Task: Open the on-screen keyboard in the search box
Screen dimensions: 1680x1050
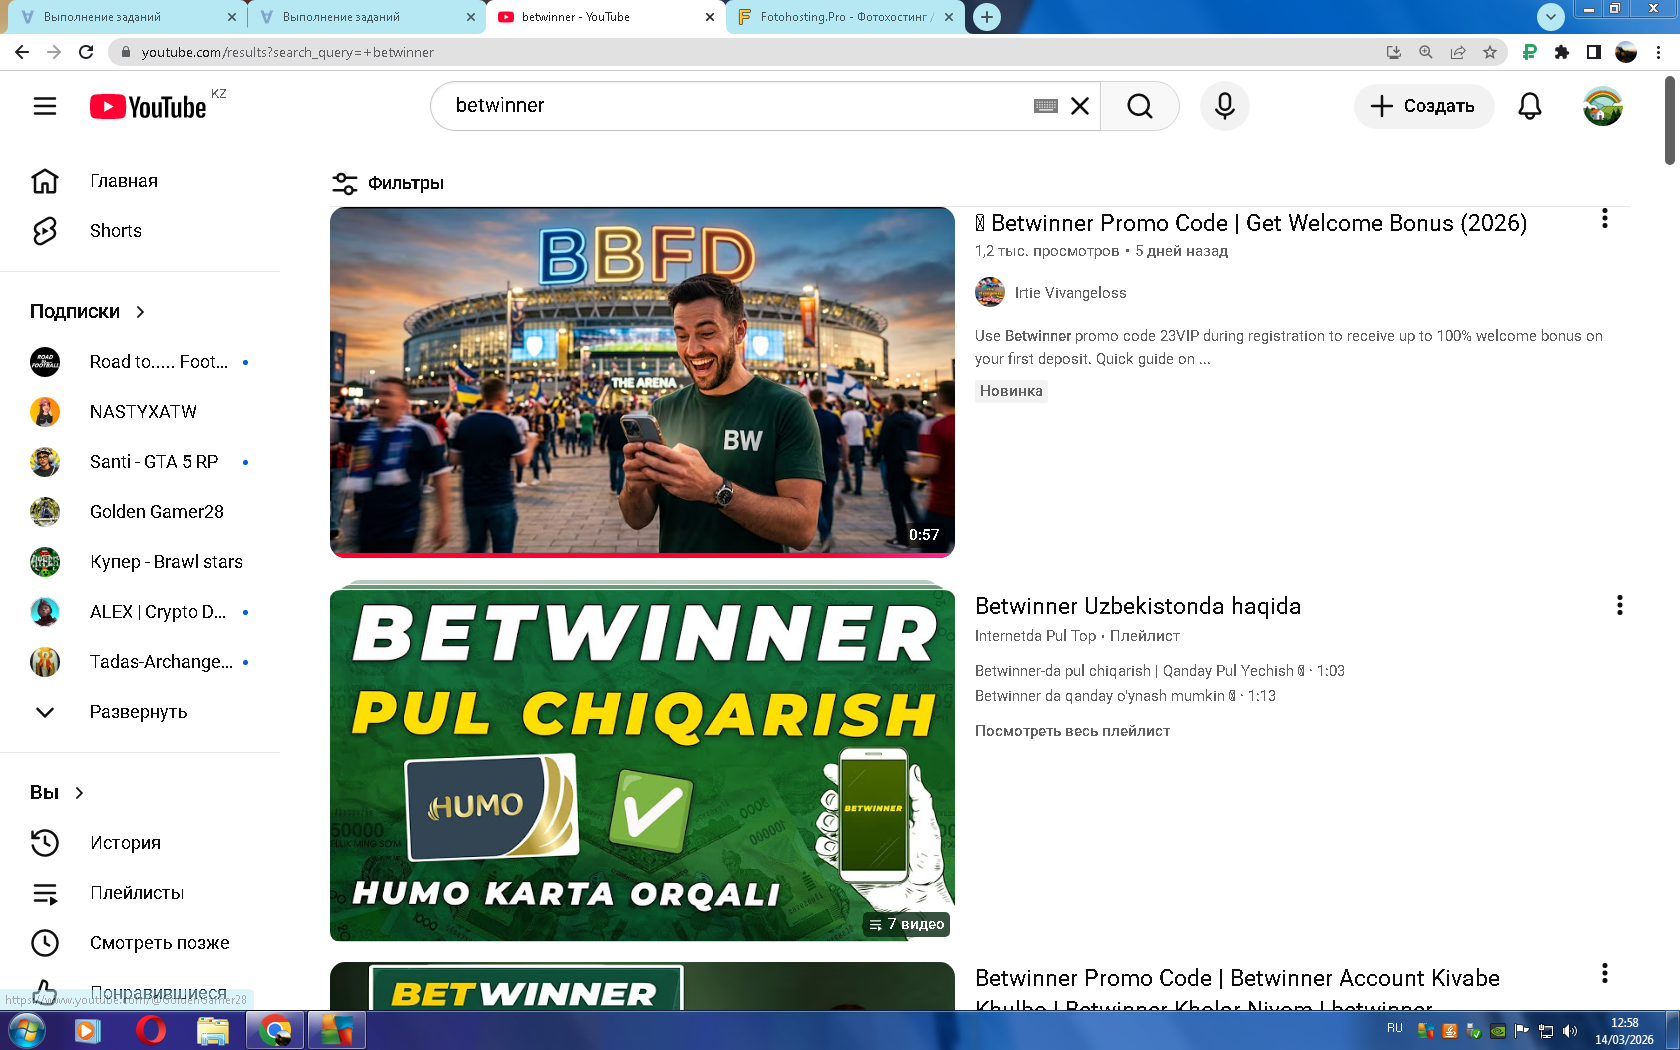Action: [x=1045, y=106]
